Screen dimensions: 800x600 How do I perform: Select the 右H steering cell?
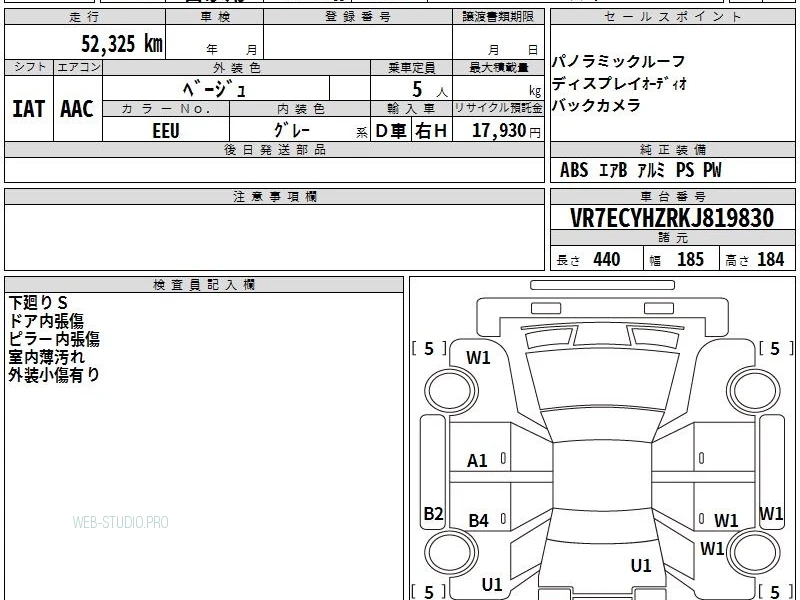[x=432, y=131]
